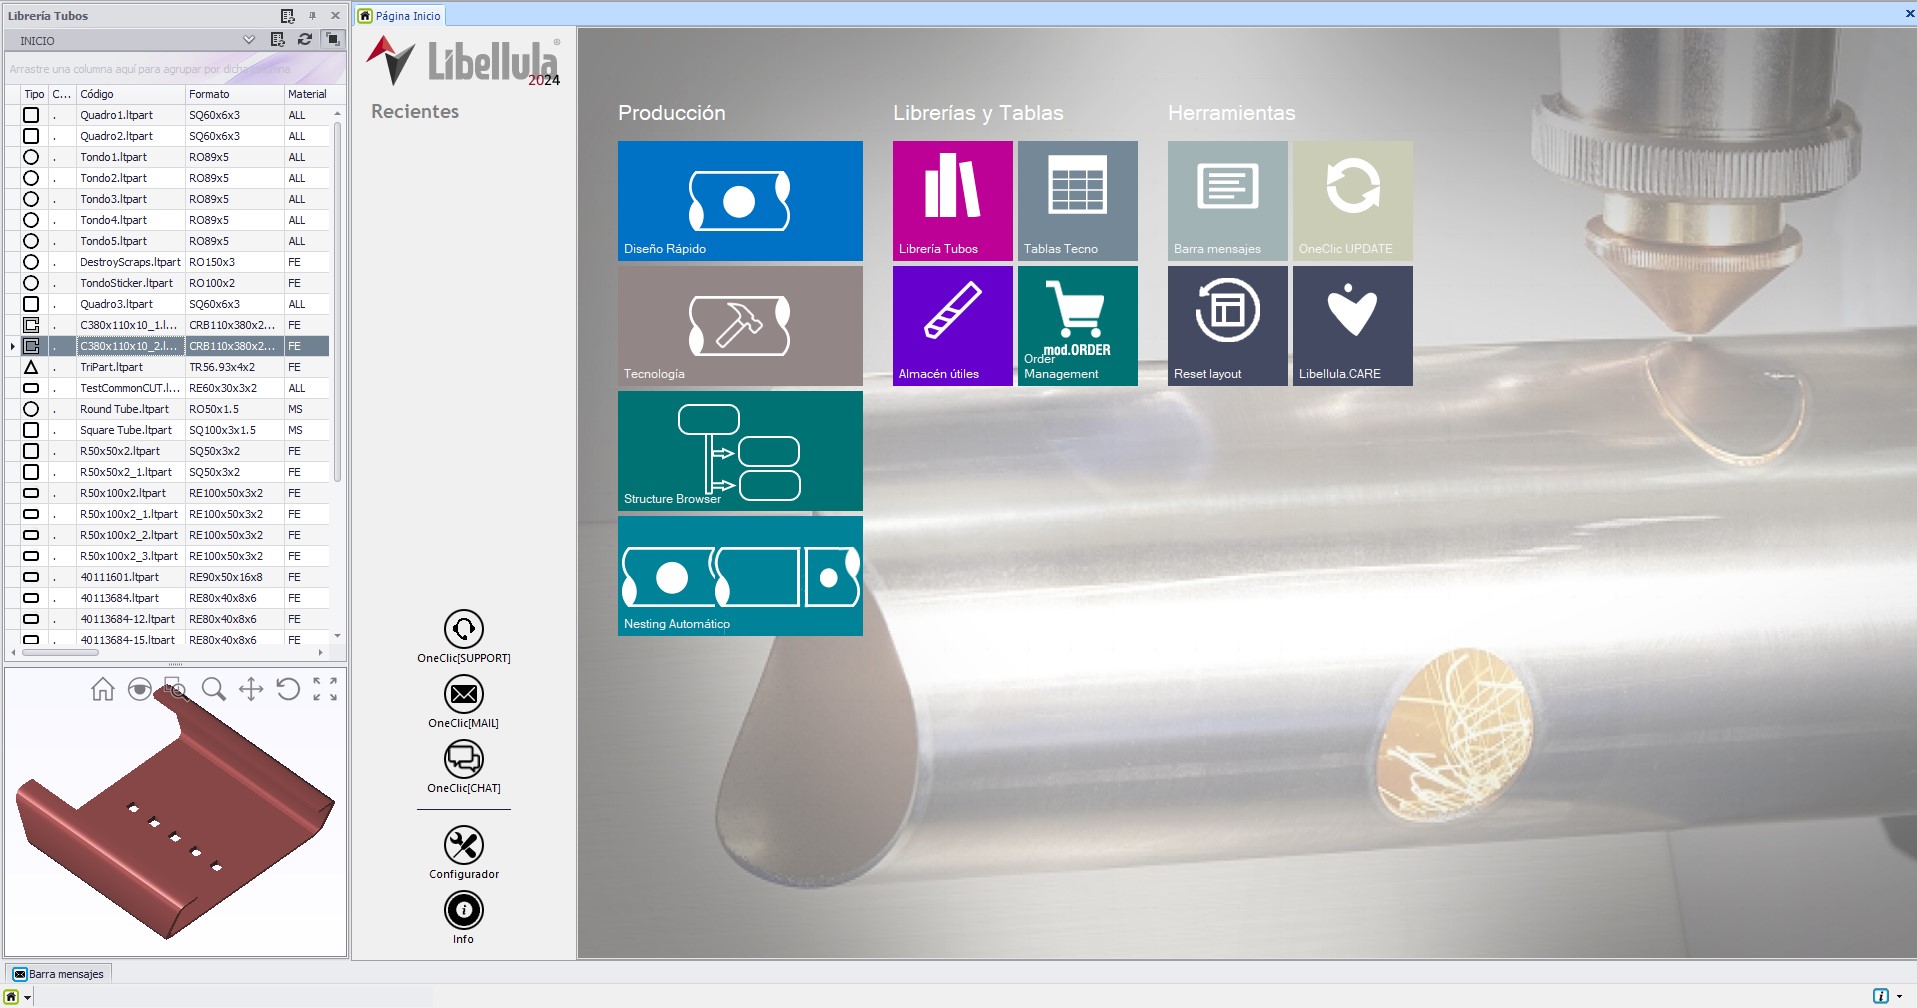
Task: Toggle the eye view mode in 3D preview
Action: [x=140, y=689]
